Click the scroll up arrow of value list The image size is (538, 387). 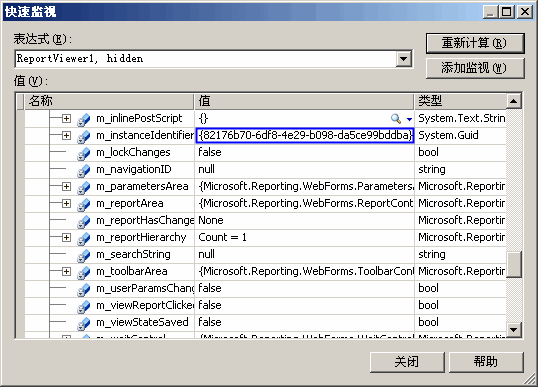click(514, 101)
